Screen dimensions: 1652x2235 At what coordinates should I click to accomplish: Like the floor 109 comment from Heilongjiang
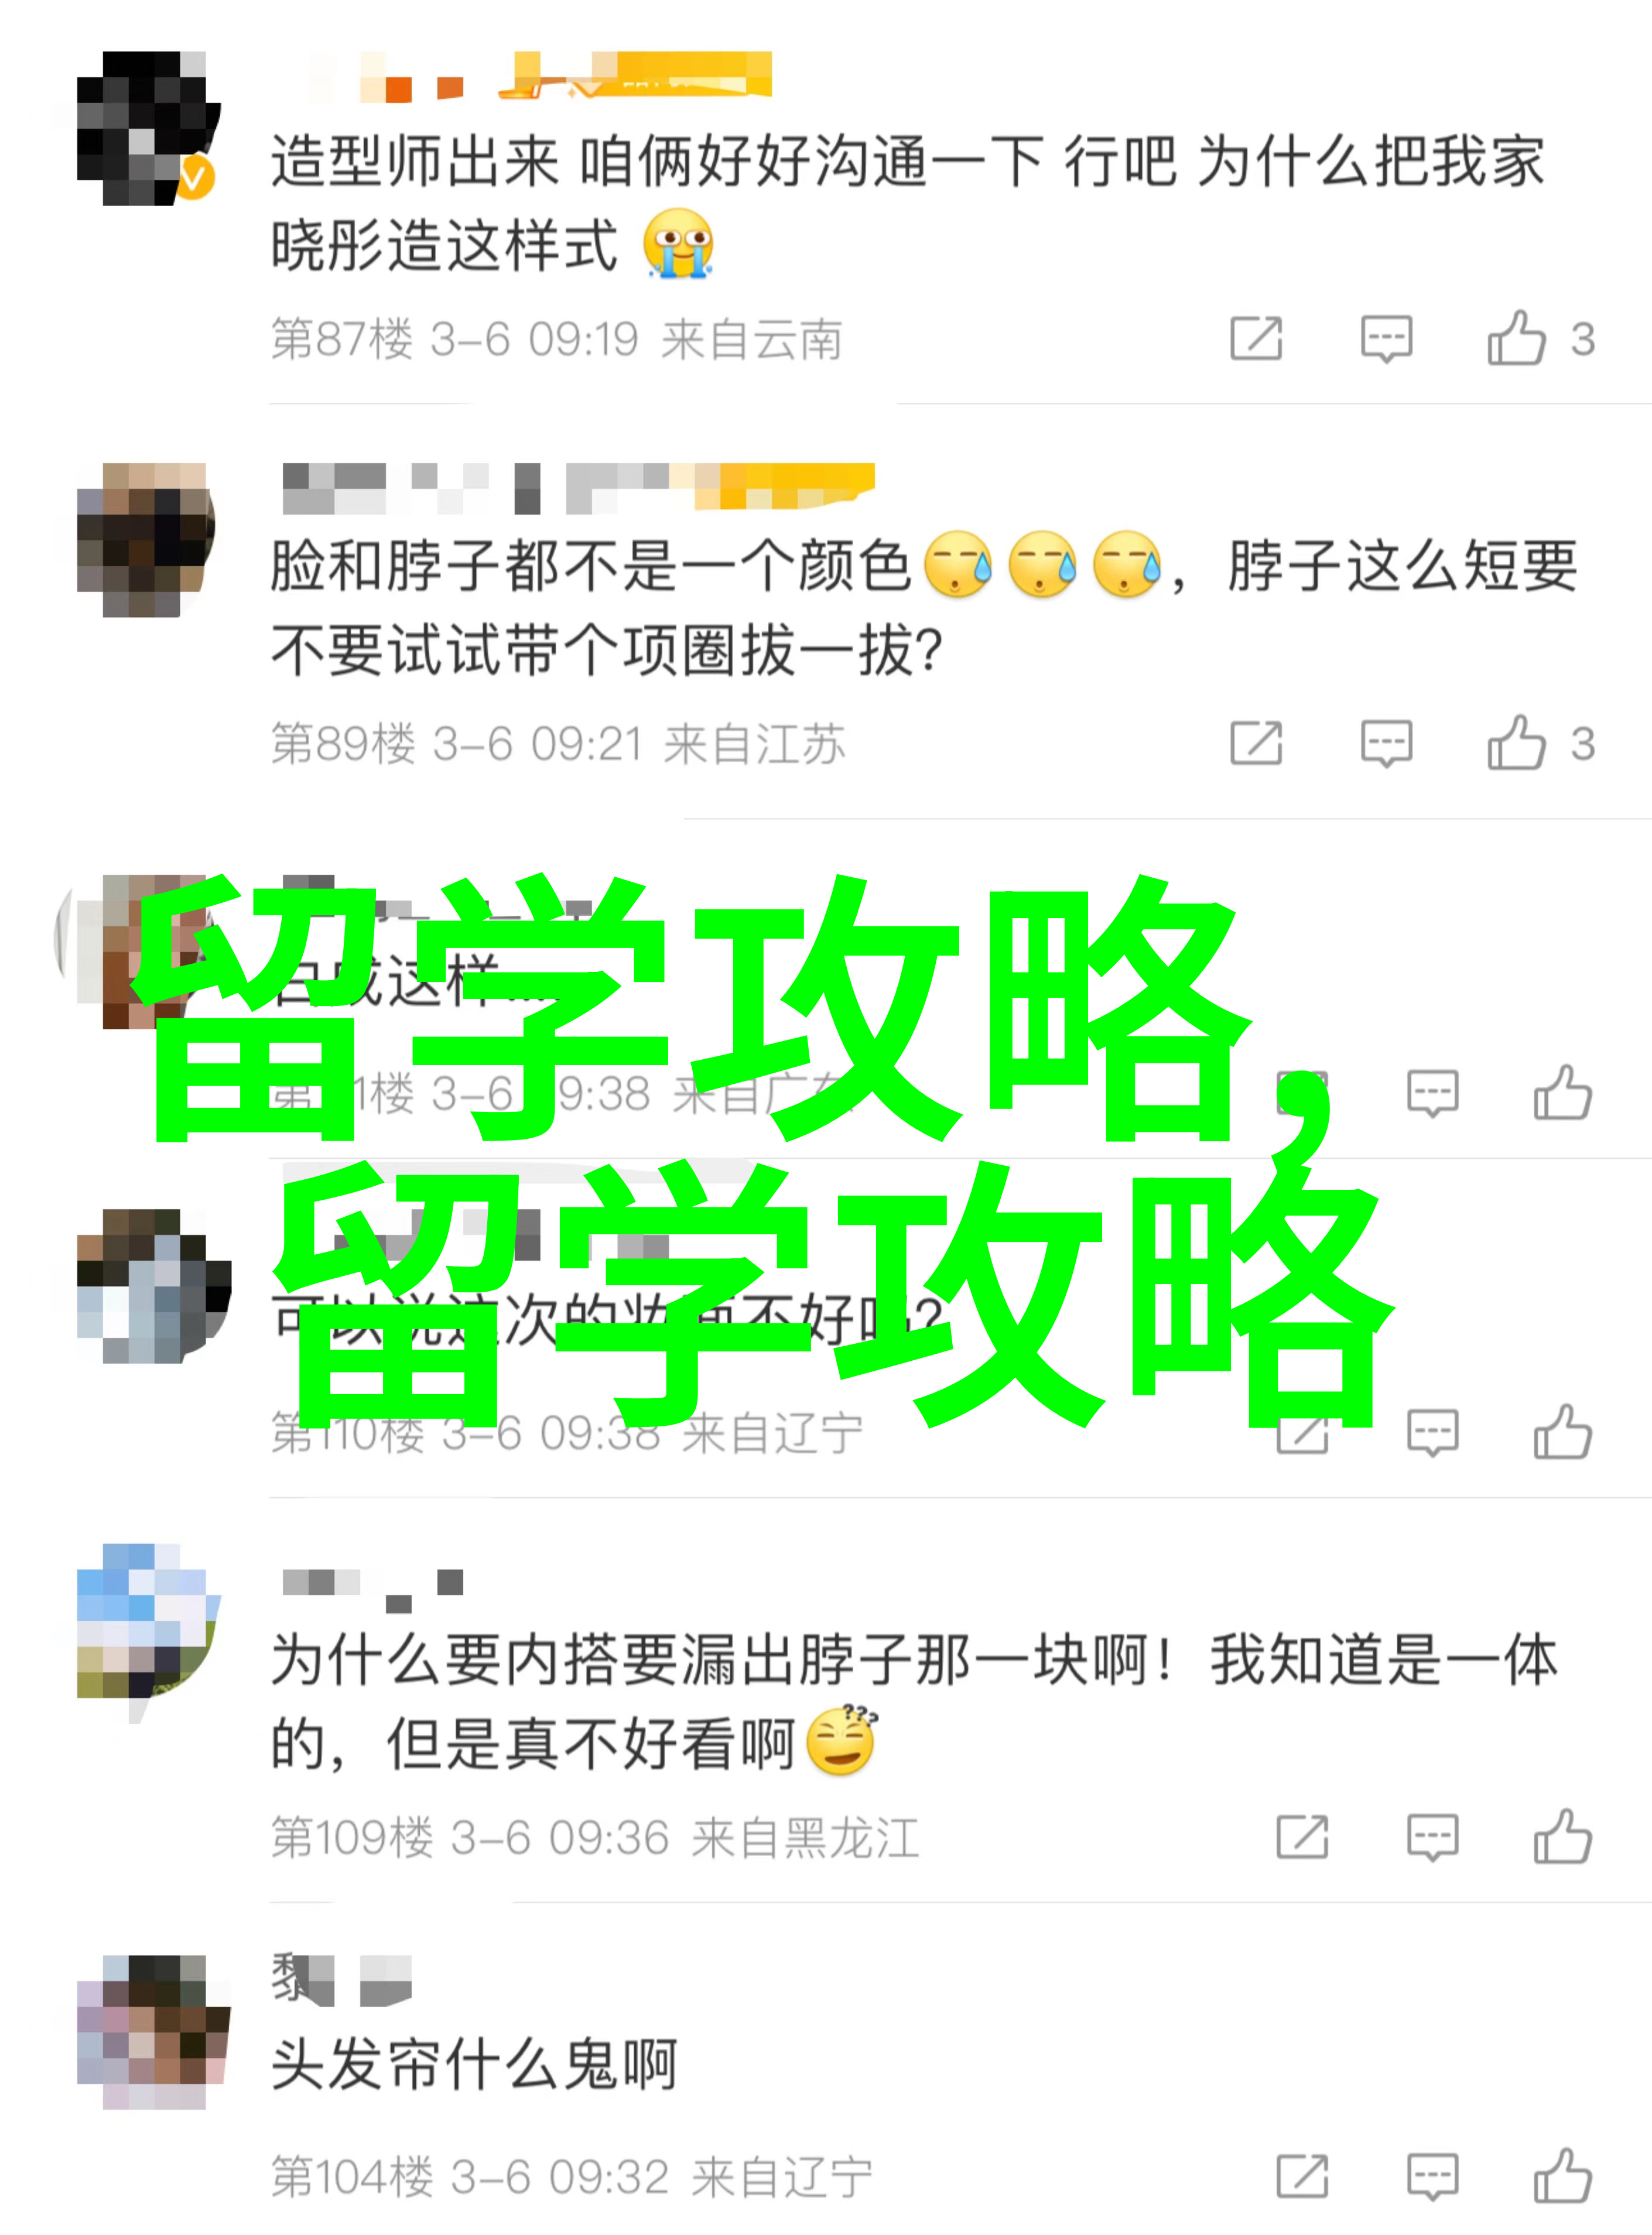pyautogui.click(x=1563, y=1837)
